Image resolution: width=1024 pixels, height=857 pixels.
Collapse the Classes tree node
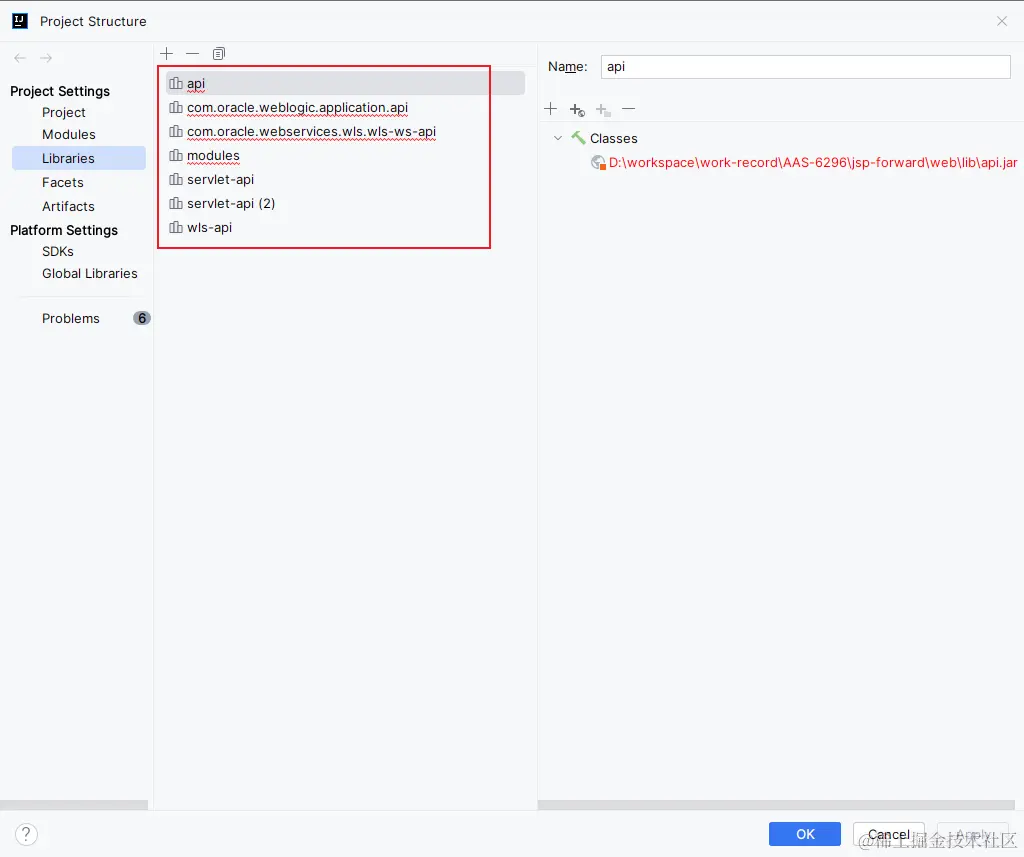point(558,138)
